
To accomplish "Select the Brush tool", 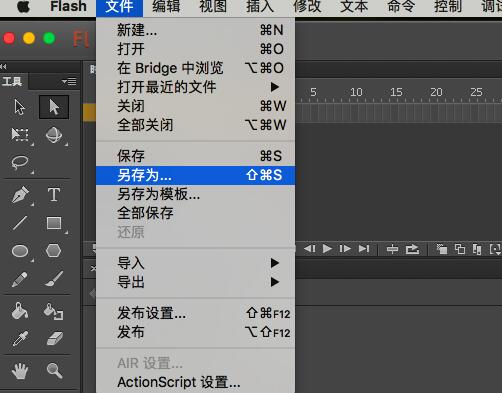I will [54, 279].
